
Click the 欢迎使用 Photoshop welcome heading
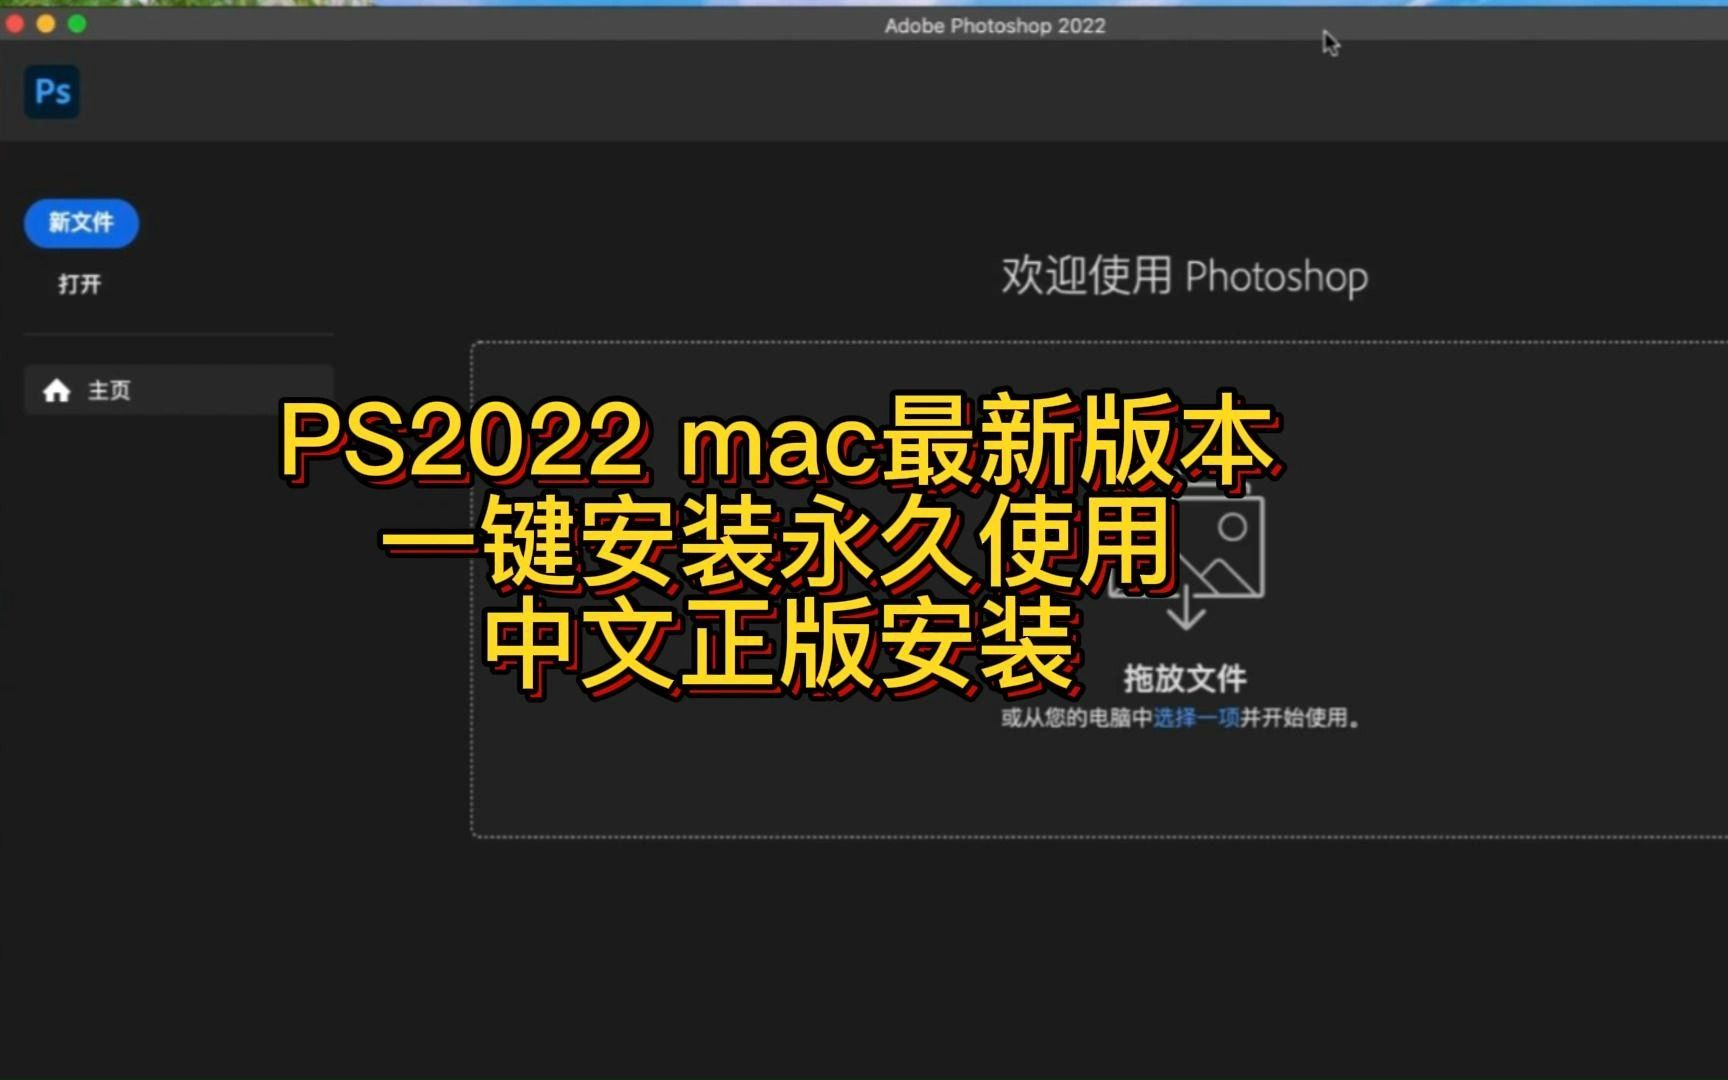tap(1183, 277)
